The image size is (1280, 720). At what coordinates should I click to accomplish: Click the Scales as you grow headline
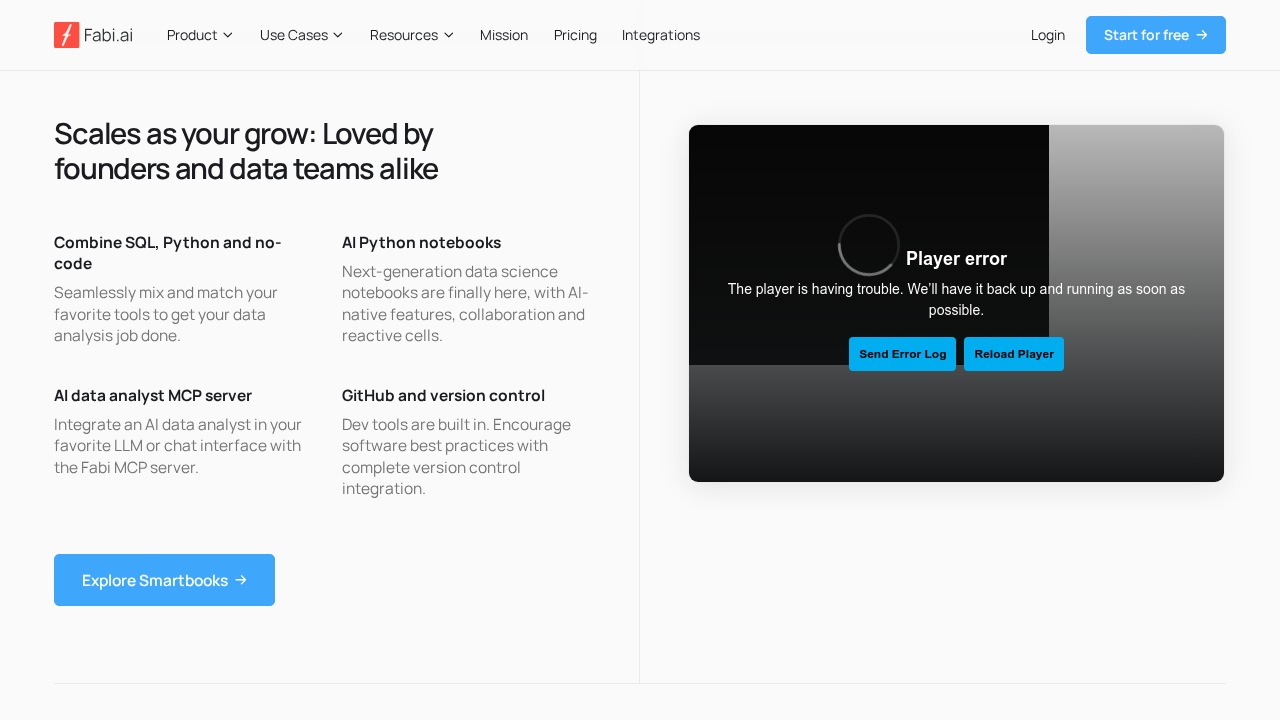pyautogui.click(x=246, y=151)
